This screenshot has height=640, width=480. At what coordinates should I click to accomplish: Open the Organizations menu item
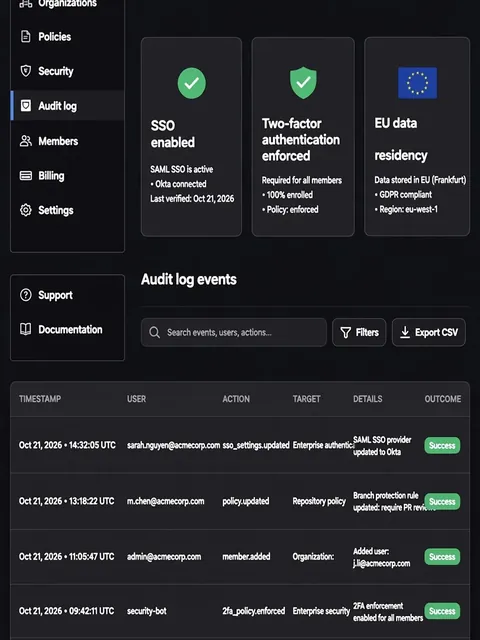point(67,4)
